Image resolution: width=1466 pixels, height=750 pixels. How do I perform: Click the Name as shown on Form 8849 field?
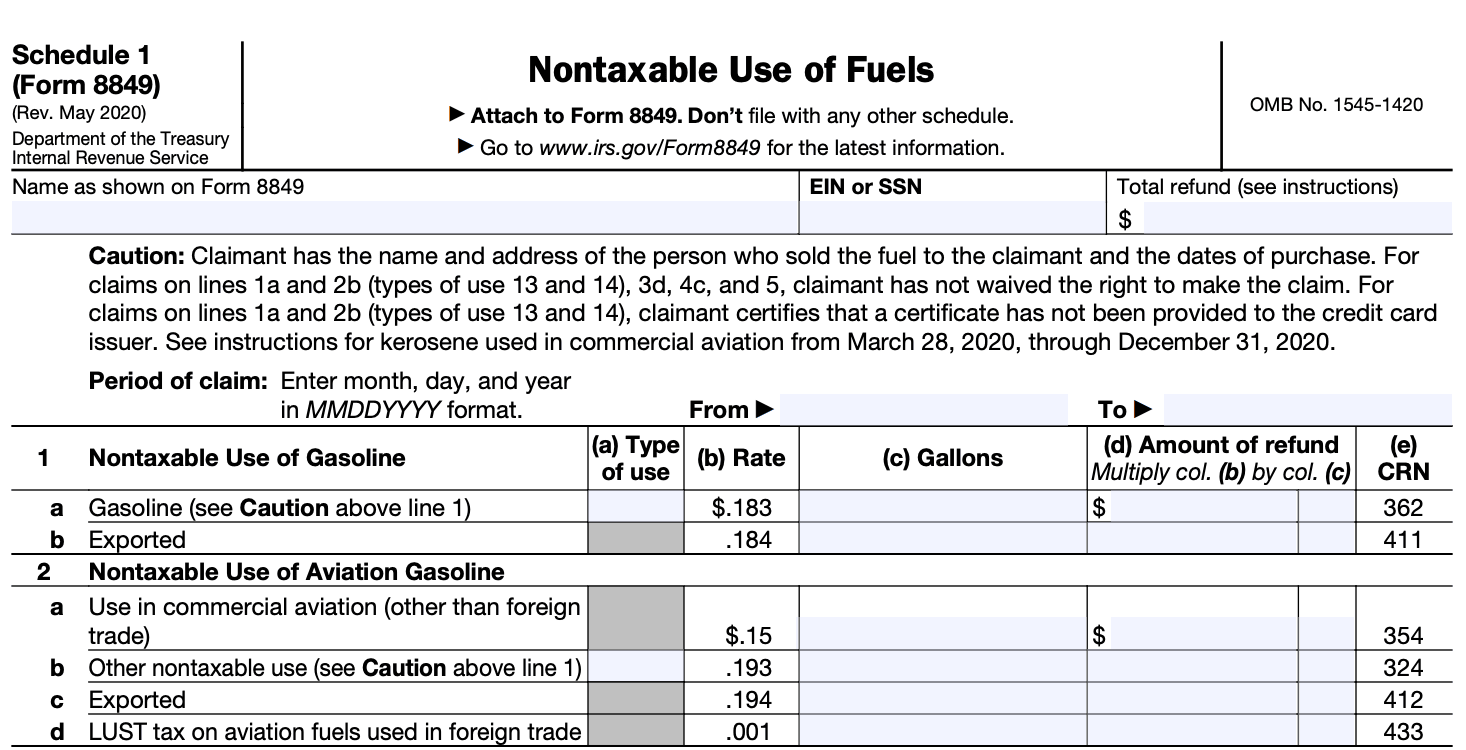(x=404, y=217)
